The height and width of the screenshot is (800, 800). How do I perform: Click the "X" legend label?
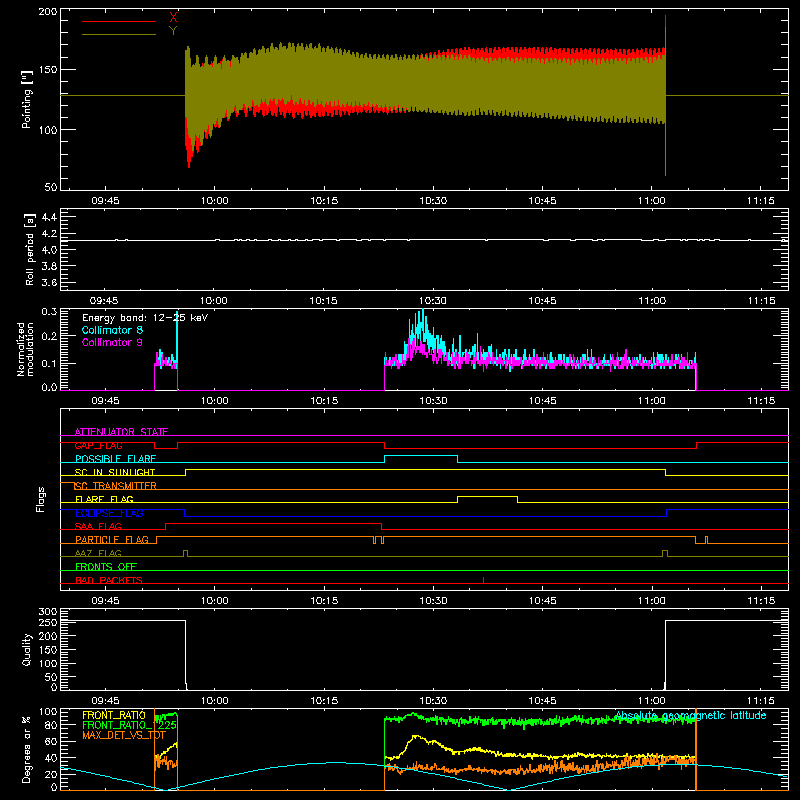pyautogui.click(x=173, y=18)
